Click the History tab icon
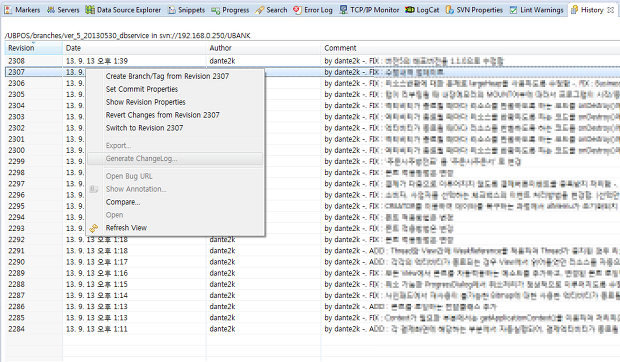This screenshot has width=620, height=362. click(x=575, y=9)
